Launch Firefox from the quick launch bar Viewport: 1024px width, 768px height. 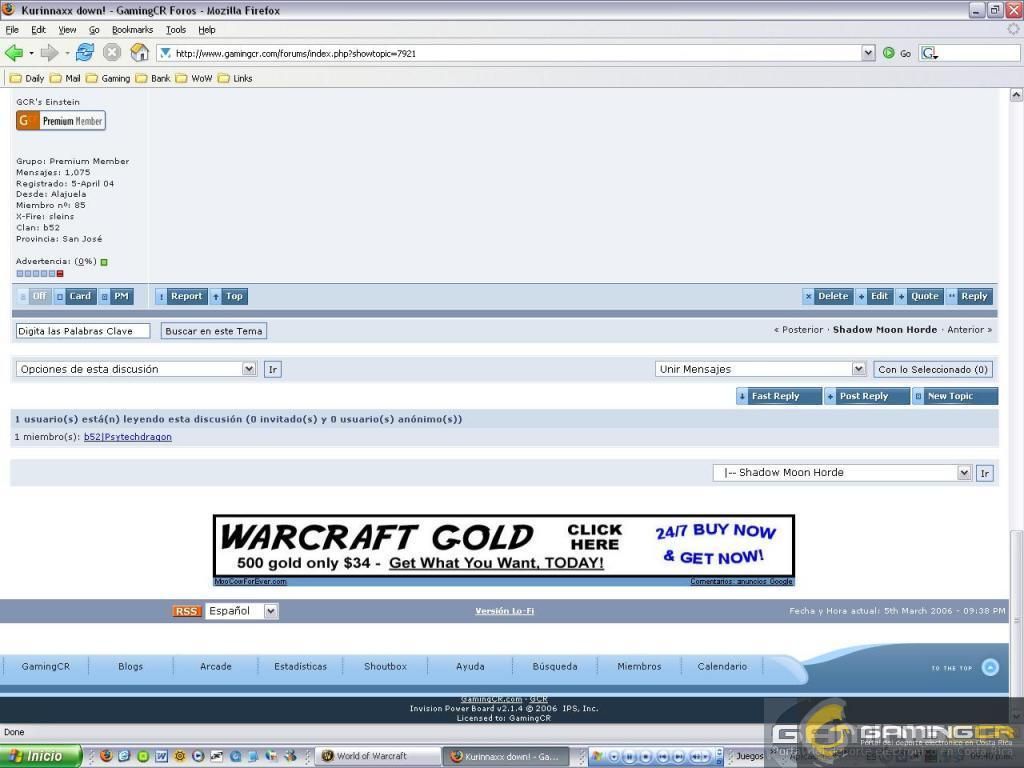106,756
